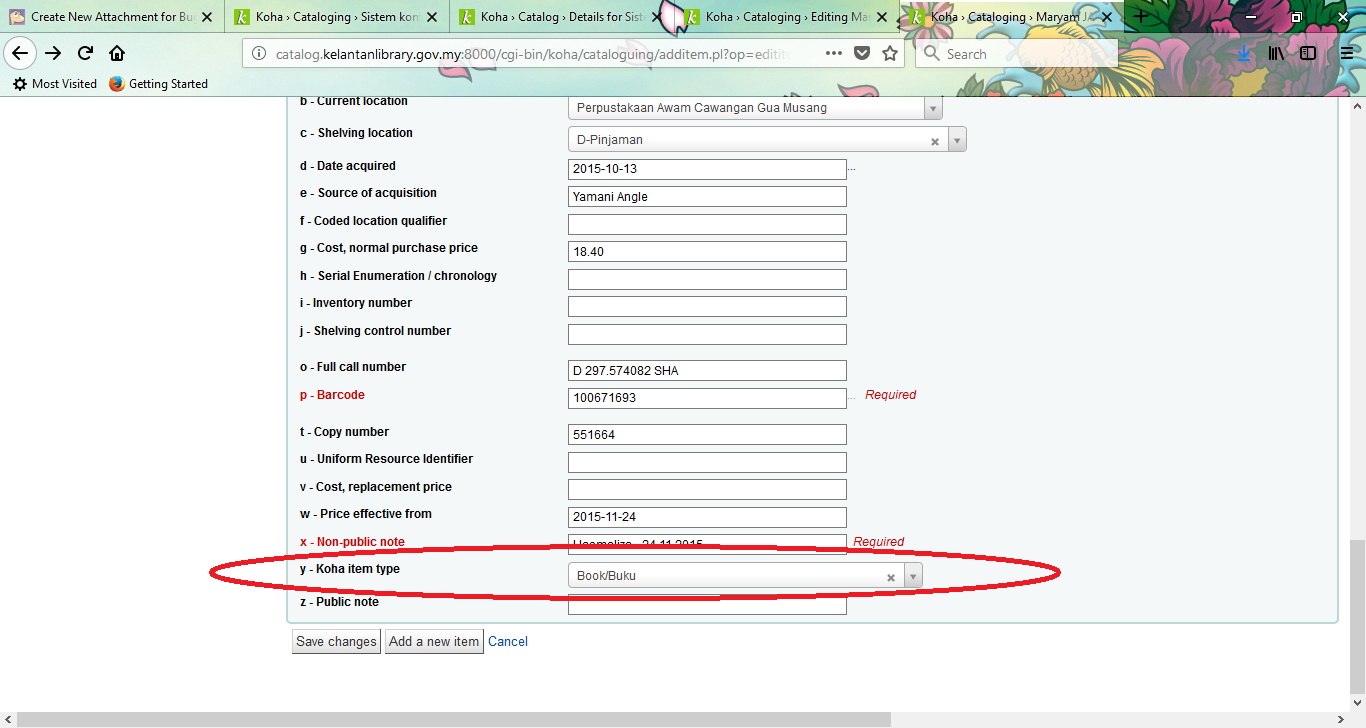The image size is (1366, 728).
Task: Reload the current Koha page
Action: point(86,54)
